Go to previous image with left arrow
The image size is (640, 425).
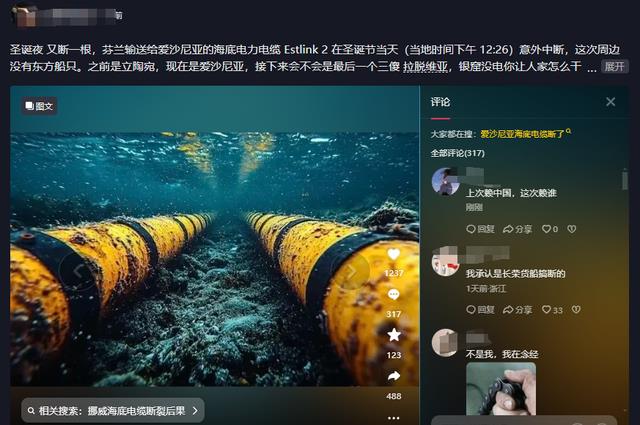click(x=78, y=271)
